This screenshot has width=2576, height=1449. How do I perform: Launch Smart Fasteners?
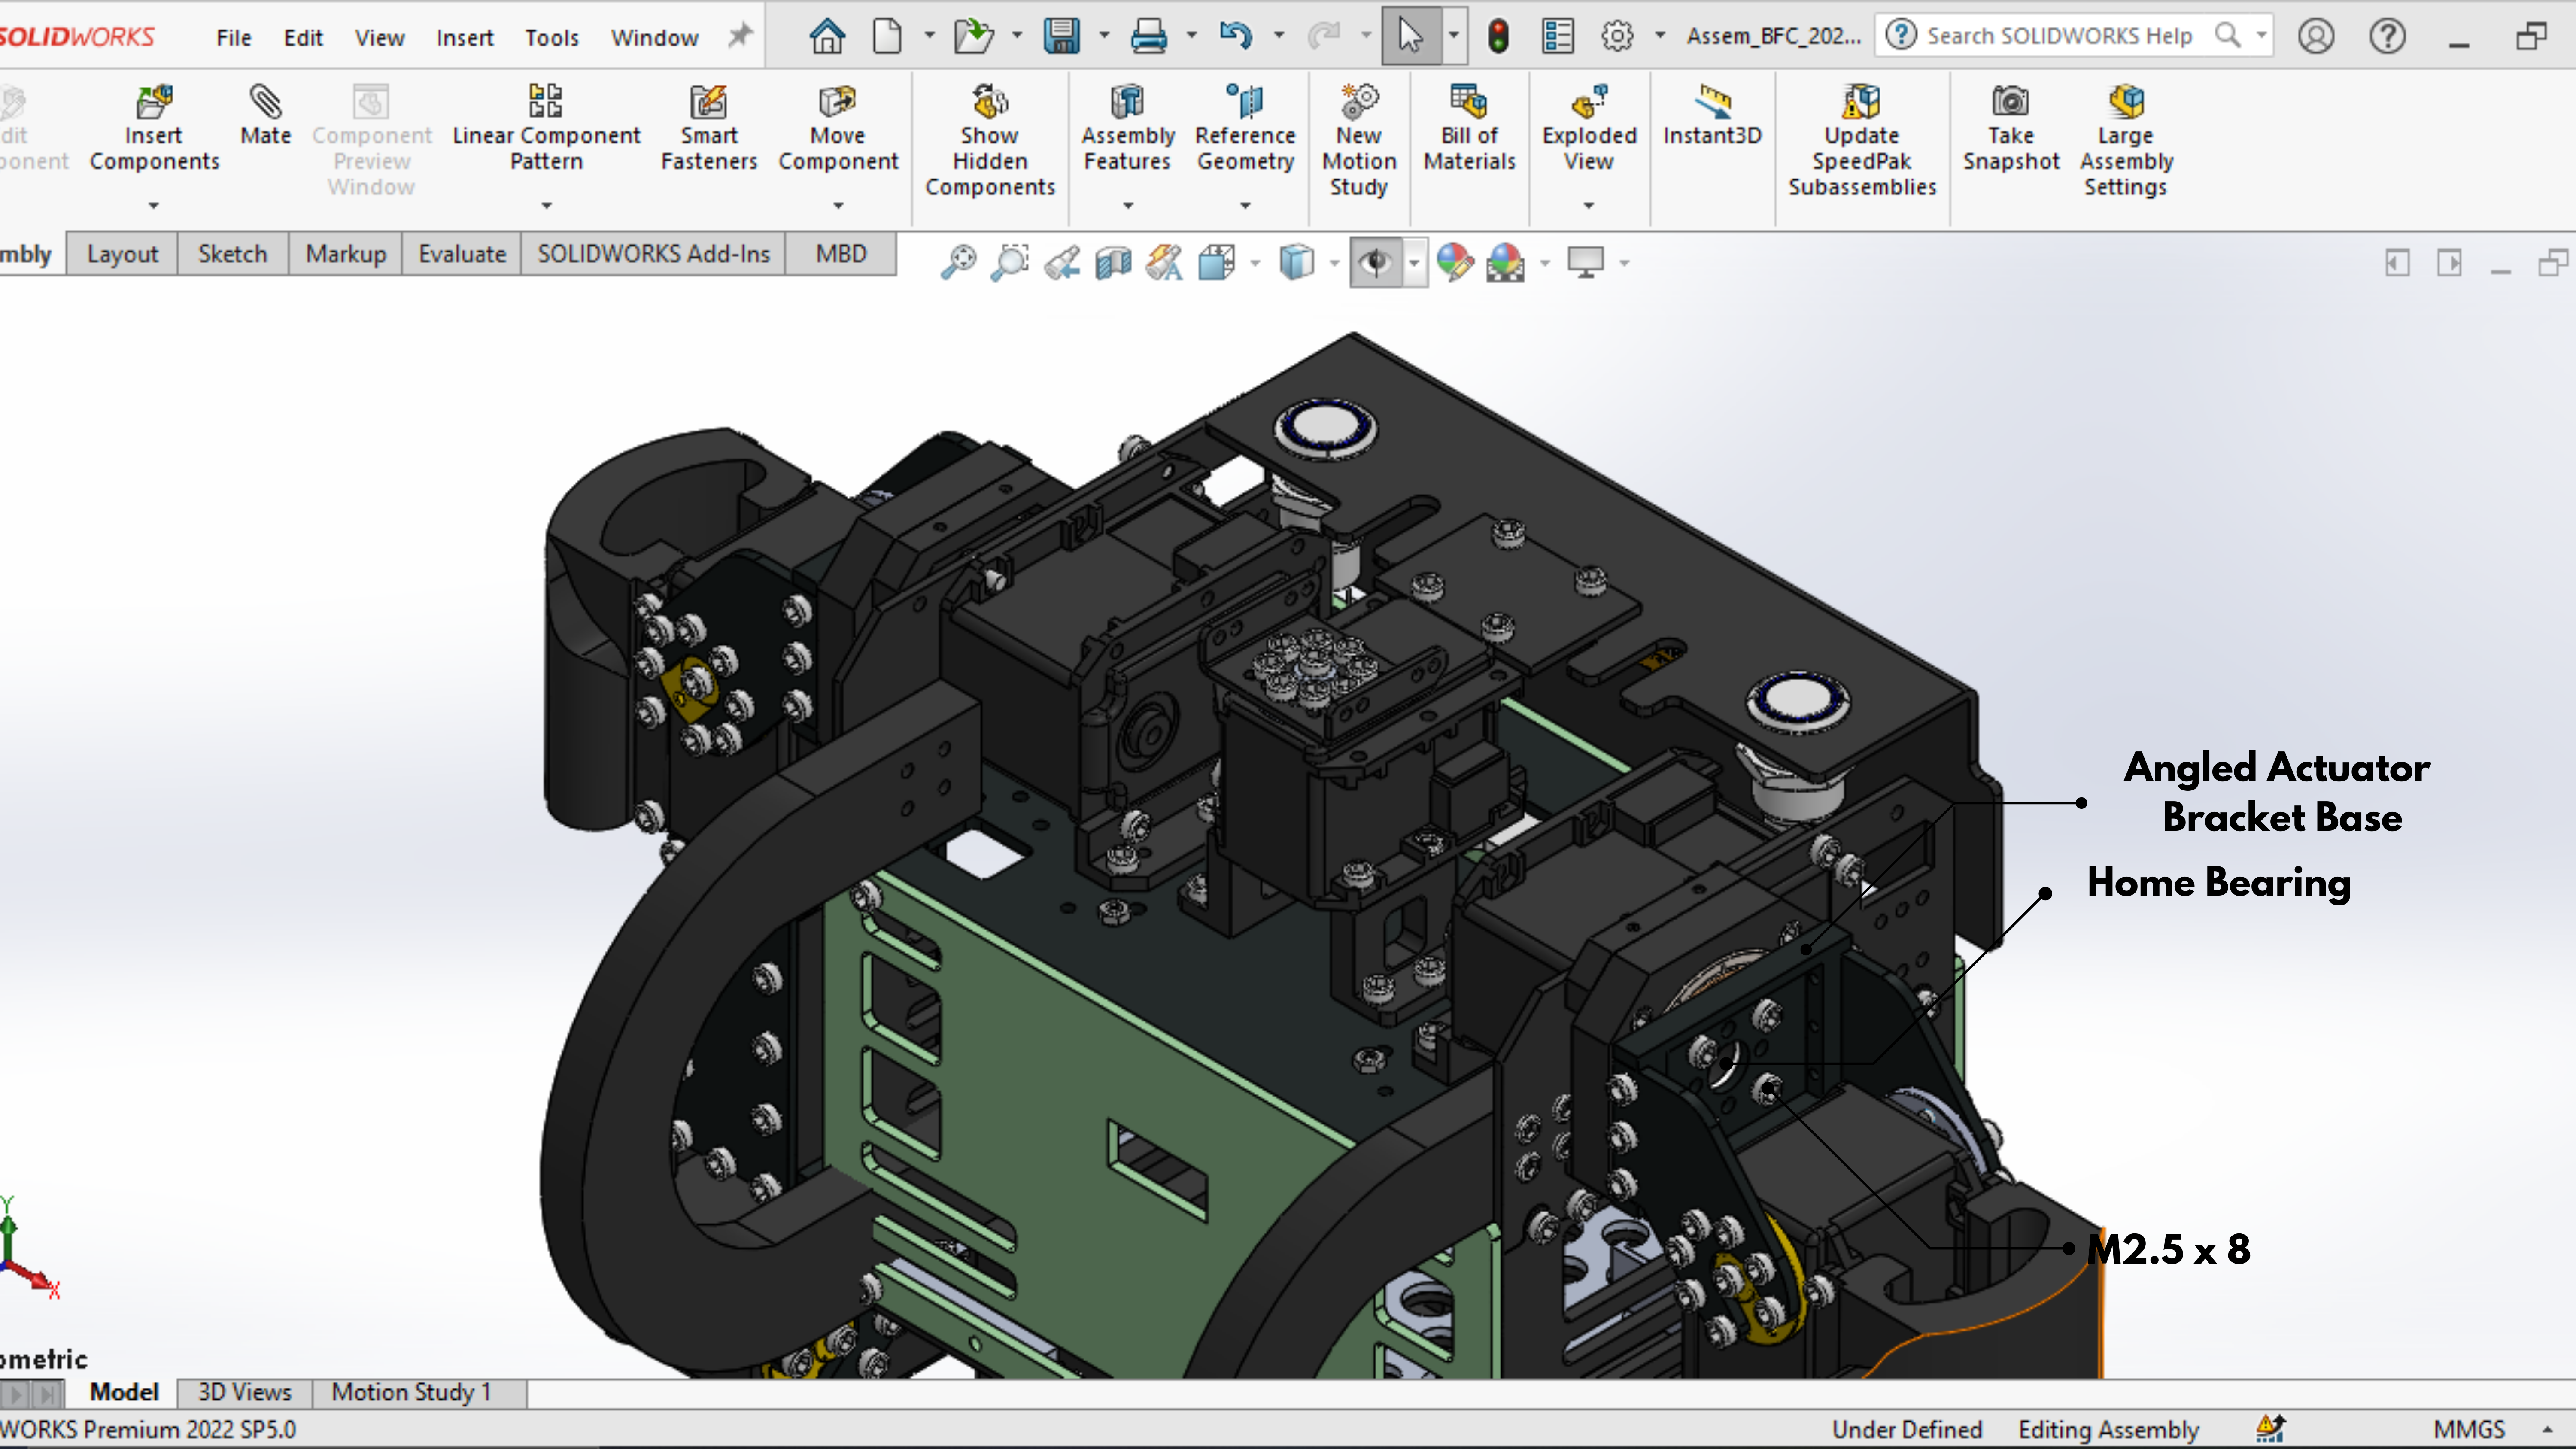point(709,128)
